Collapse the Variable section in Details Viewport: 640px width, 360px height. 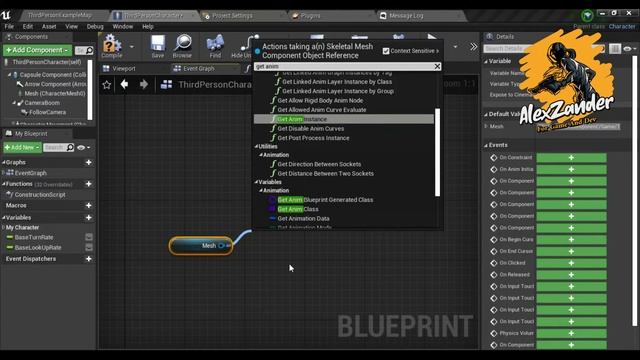pyautogui.click(x=486, y=61)
